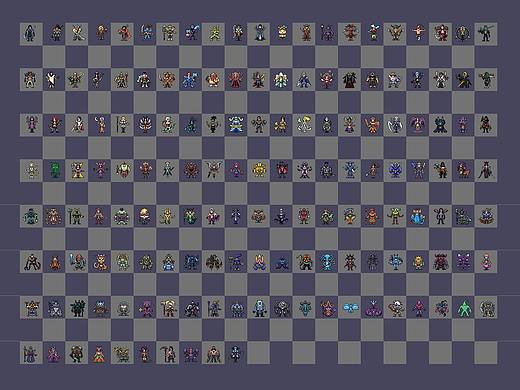Click the lime green glowing creature sprite
Image resolution: width=520 pixels, height=390 pixels.
click(214, 34)
